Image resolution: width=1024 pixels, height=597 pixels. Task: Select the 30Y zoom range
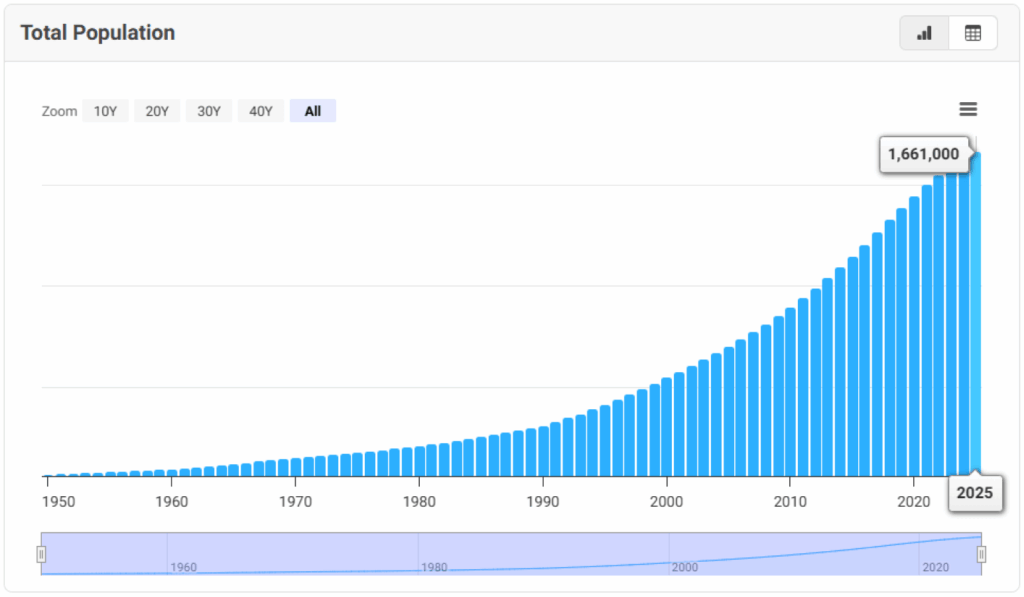208,110
